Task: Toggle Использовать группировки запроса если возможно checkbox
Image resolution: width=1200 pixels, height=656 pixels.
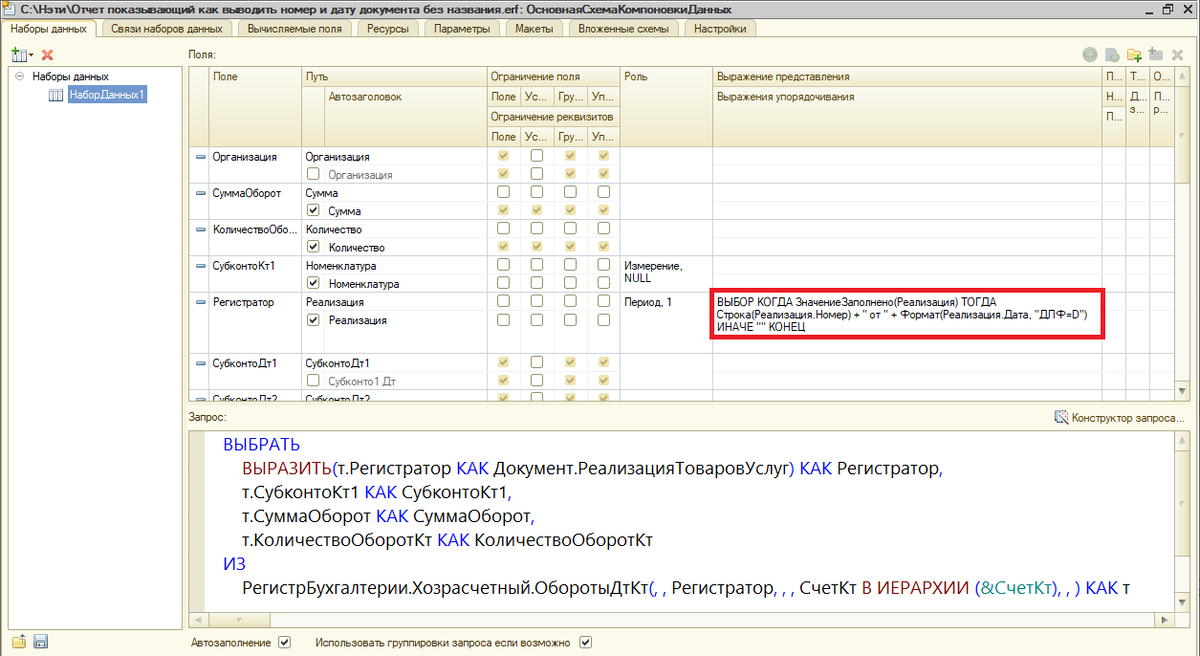Action: (x=587, y=642)
